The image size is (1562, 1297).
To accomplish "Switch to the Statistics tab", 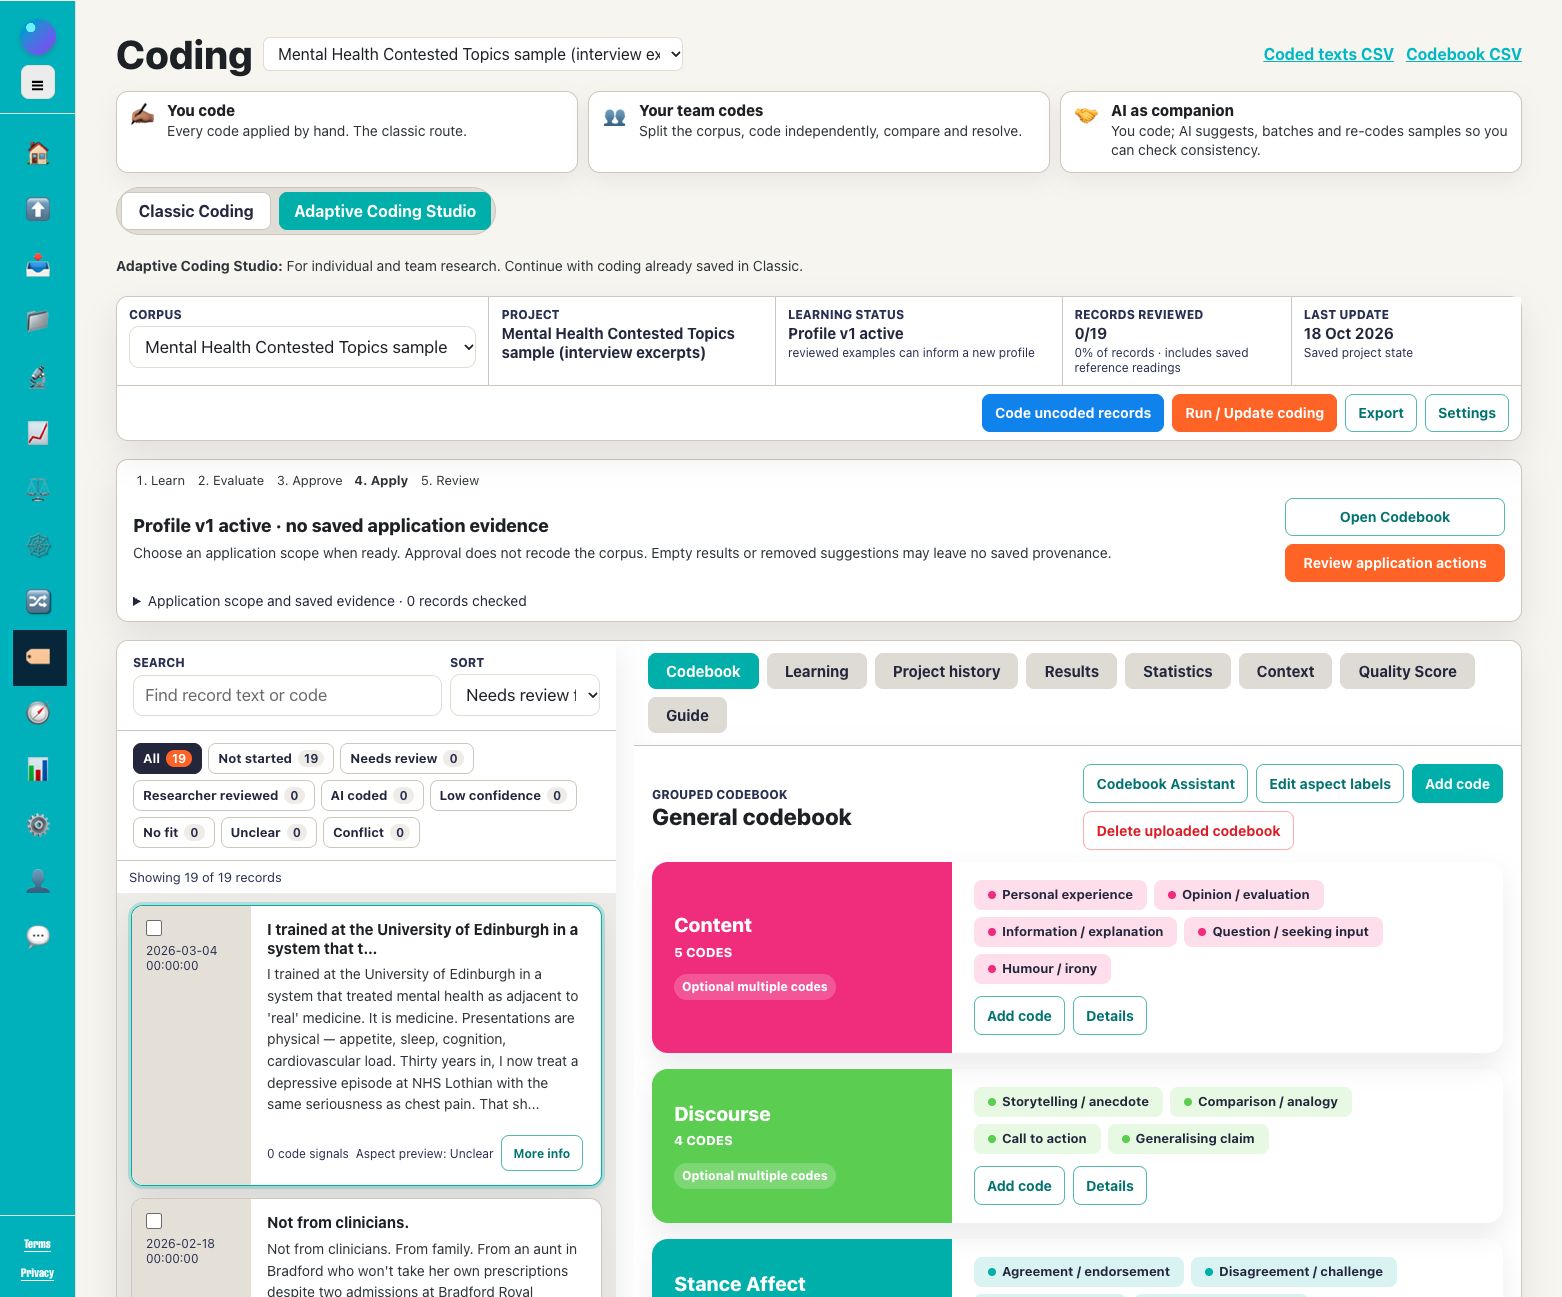I will click(x=1177, y=671).
